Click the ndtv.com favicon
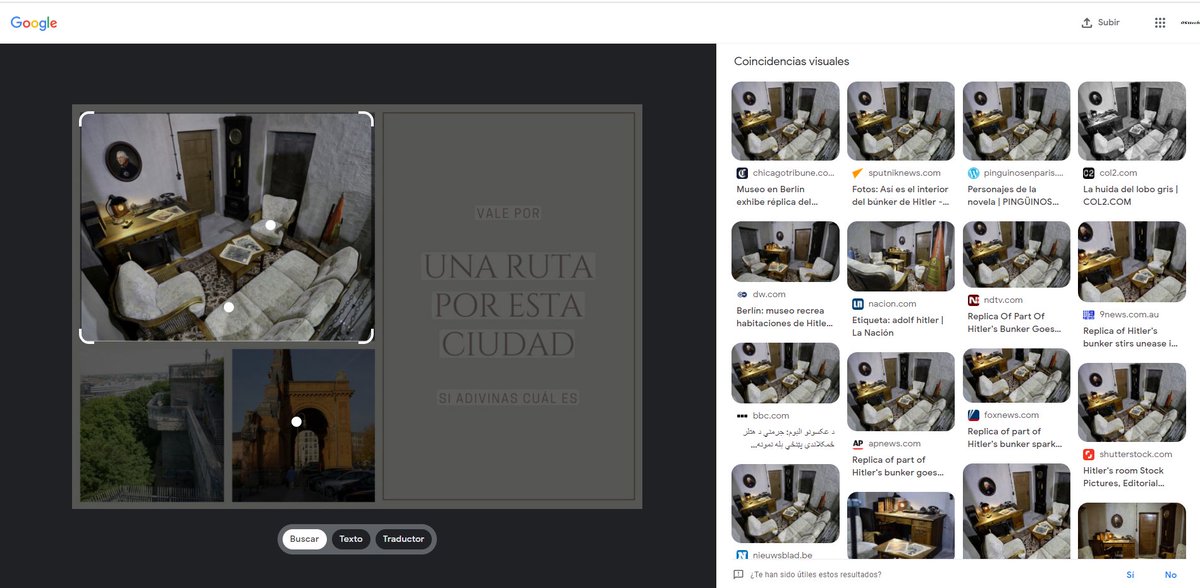1200x588 pixels. (974, 300)
